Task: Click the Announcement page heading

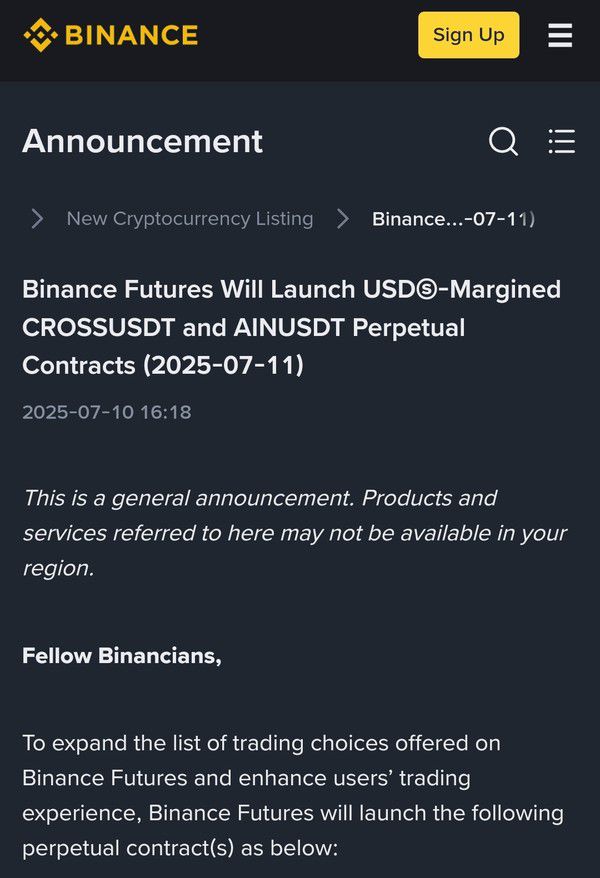Action: click(142, 141)
